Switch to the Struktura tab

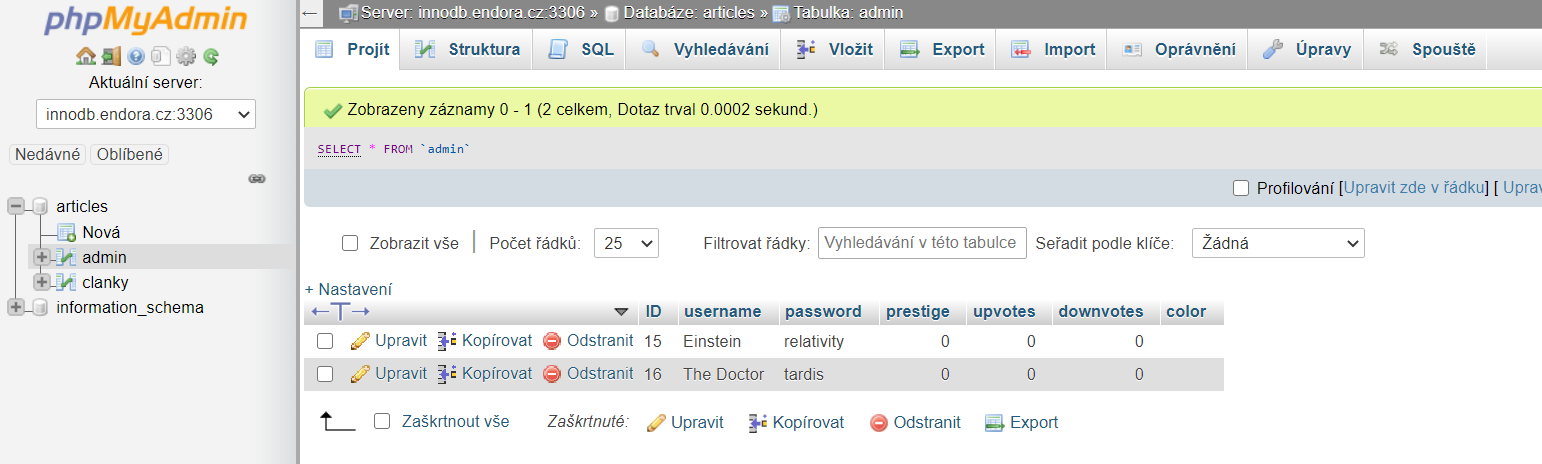[x=469, y=50]
